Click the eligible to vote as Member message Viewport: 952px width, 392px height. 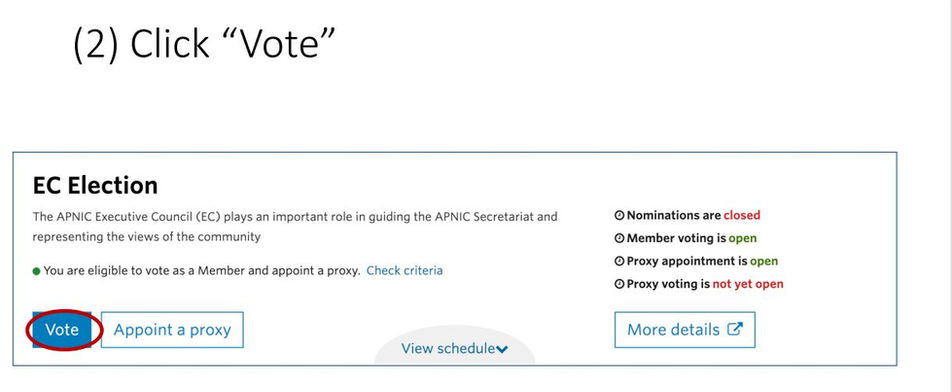(x=202, y=271)
